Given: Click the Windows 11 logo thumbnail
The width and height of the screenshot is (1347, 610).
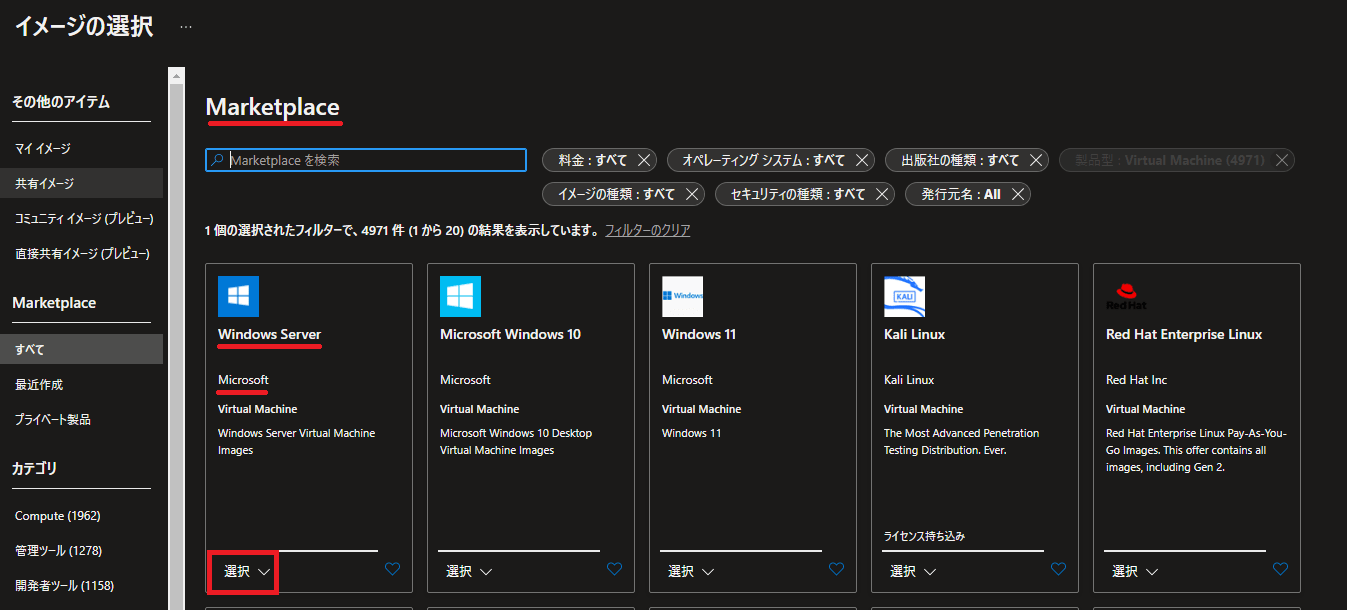Looking at the screenshot, I should click(x=682, y=296).
